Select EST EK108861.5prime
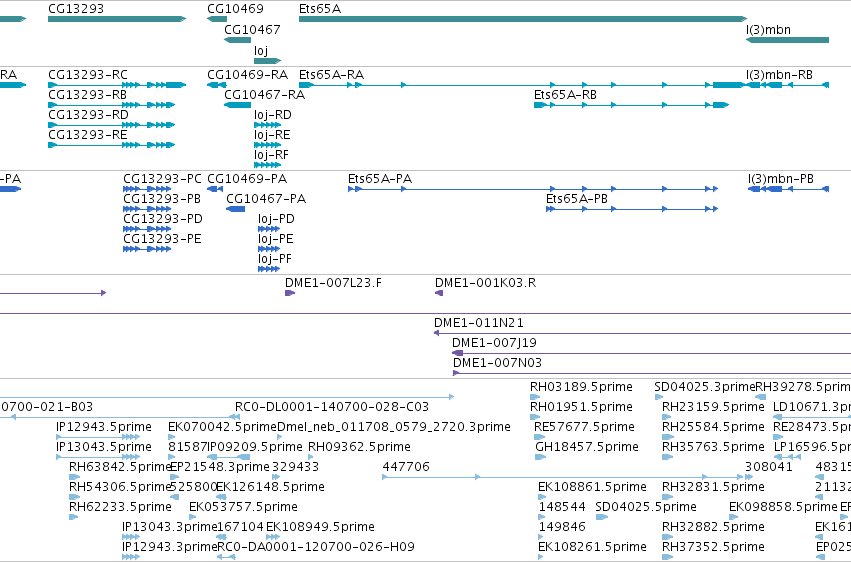851x562 pixels. [592, 487]
